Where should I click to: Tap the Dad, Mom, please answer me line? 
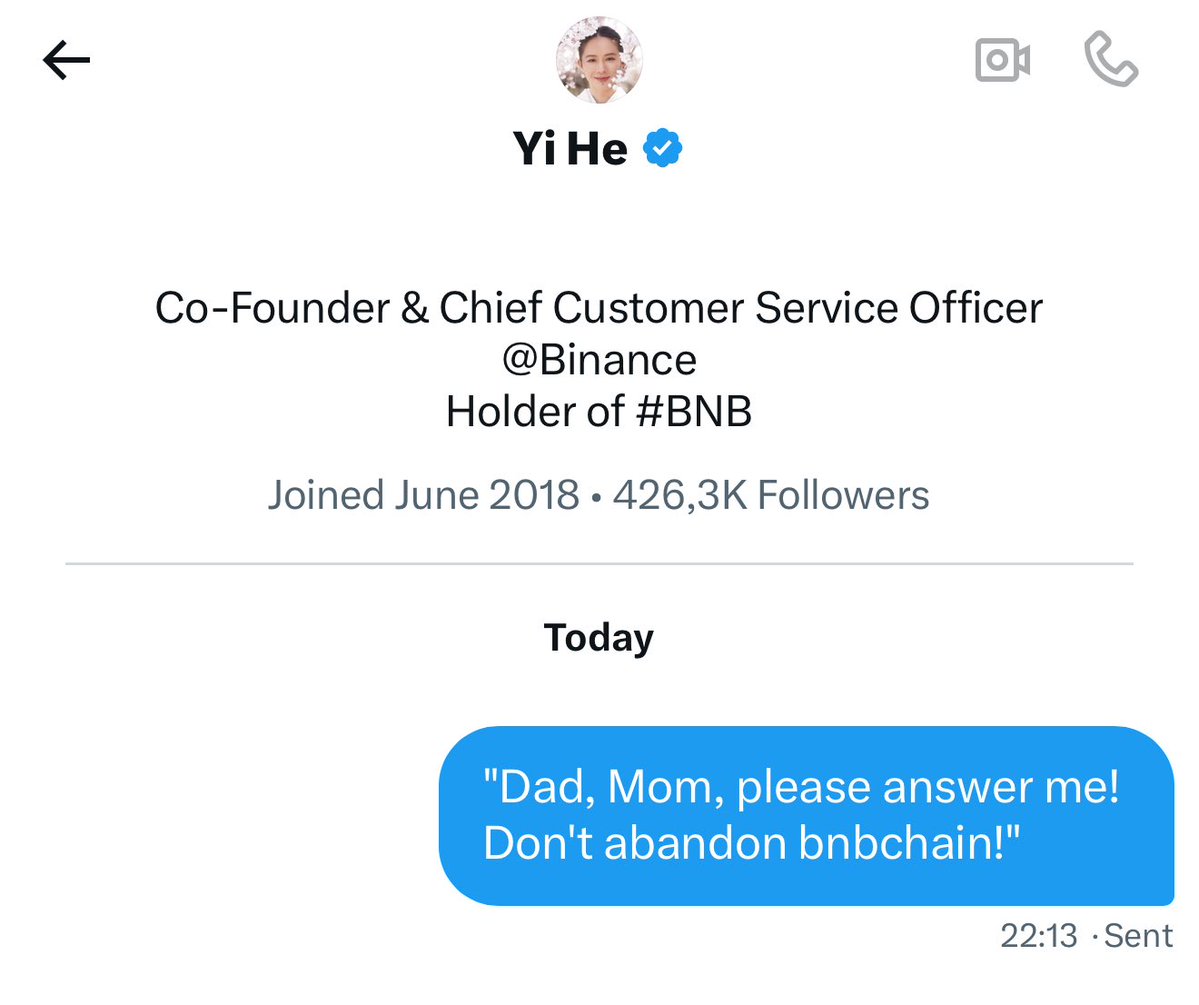coord(801,786)
